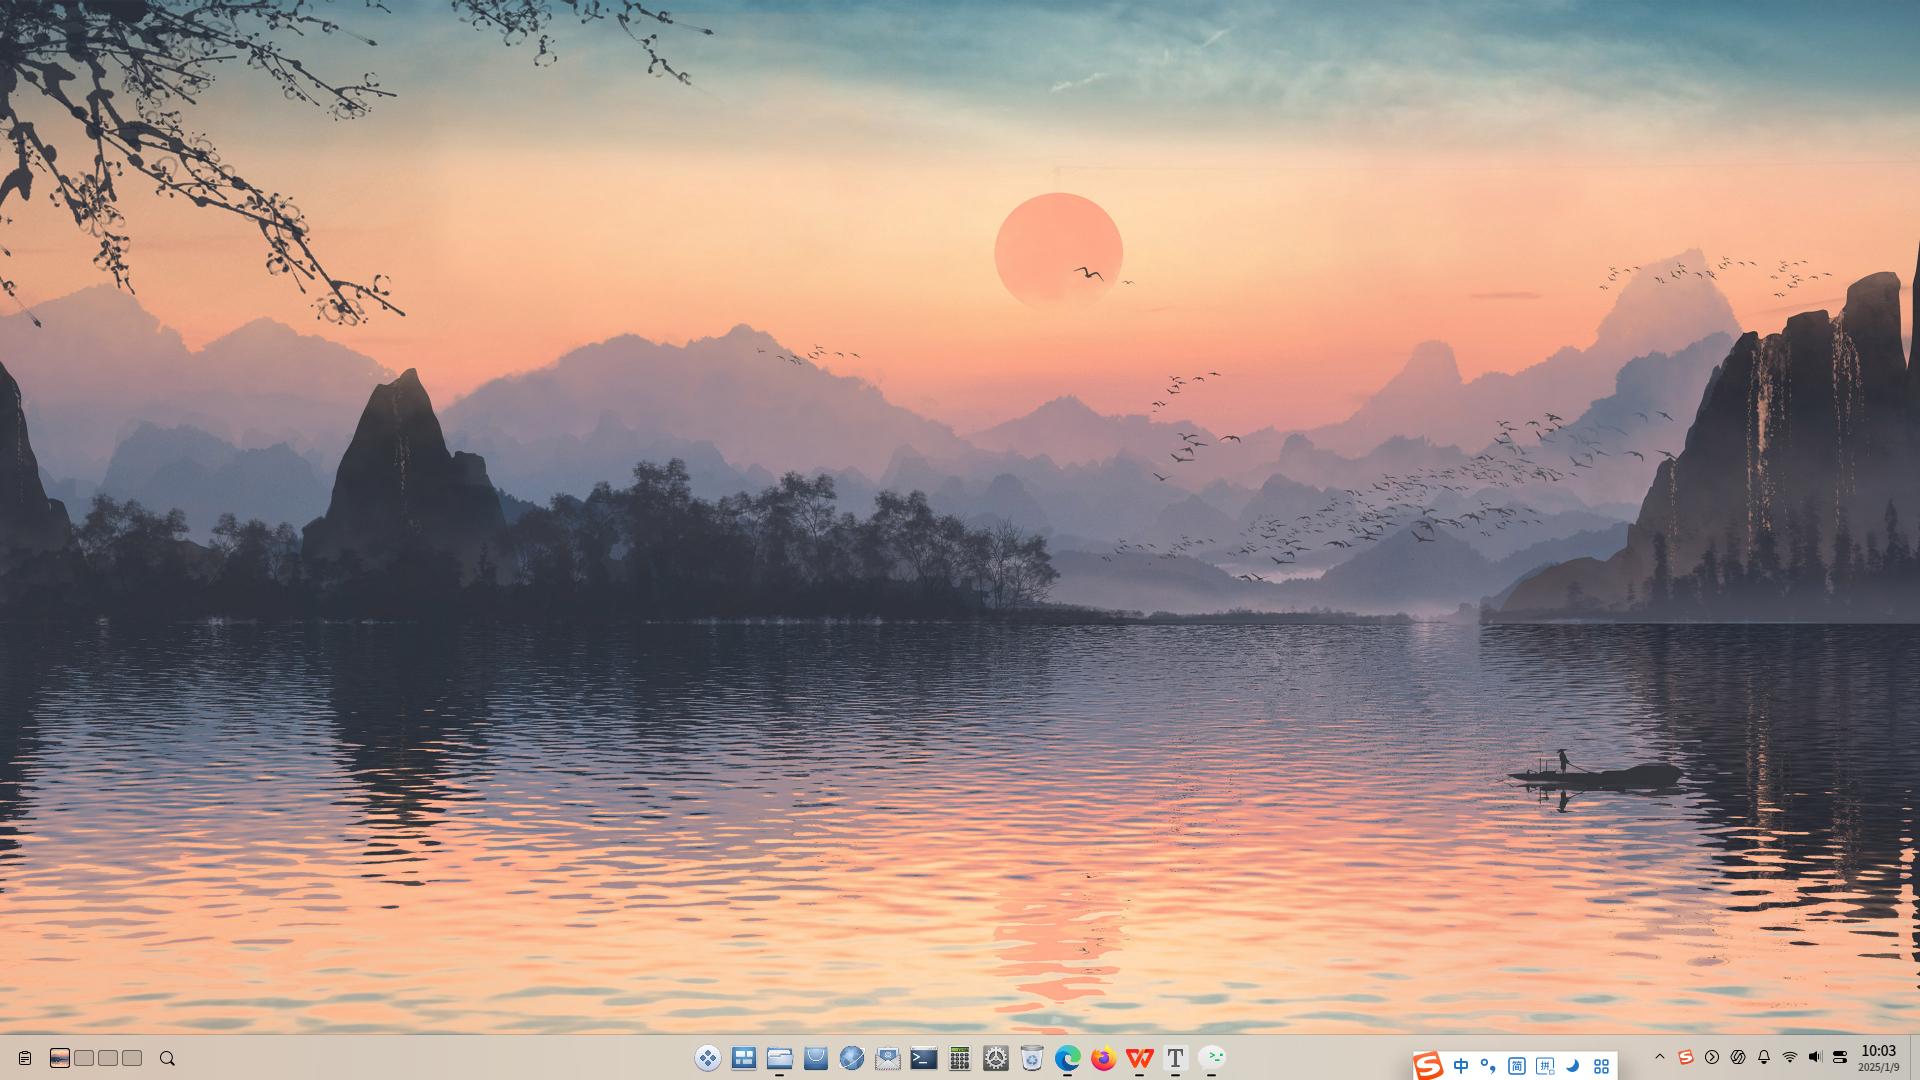
Task: Open the quick settings toggles icon
Action: [x=1840, y=1057]
